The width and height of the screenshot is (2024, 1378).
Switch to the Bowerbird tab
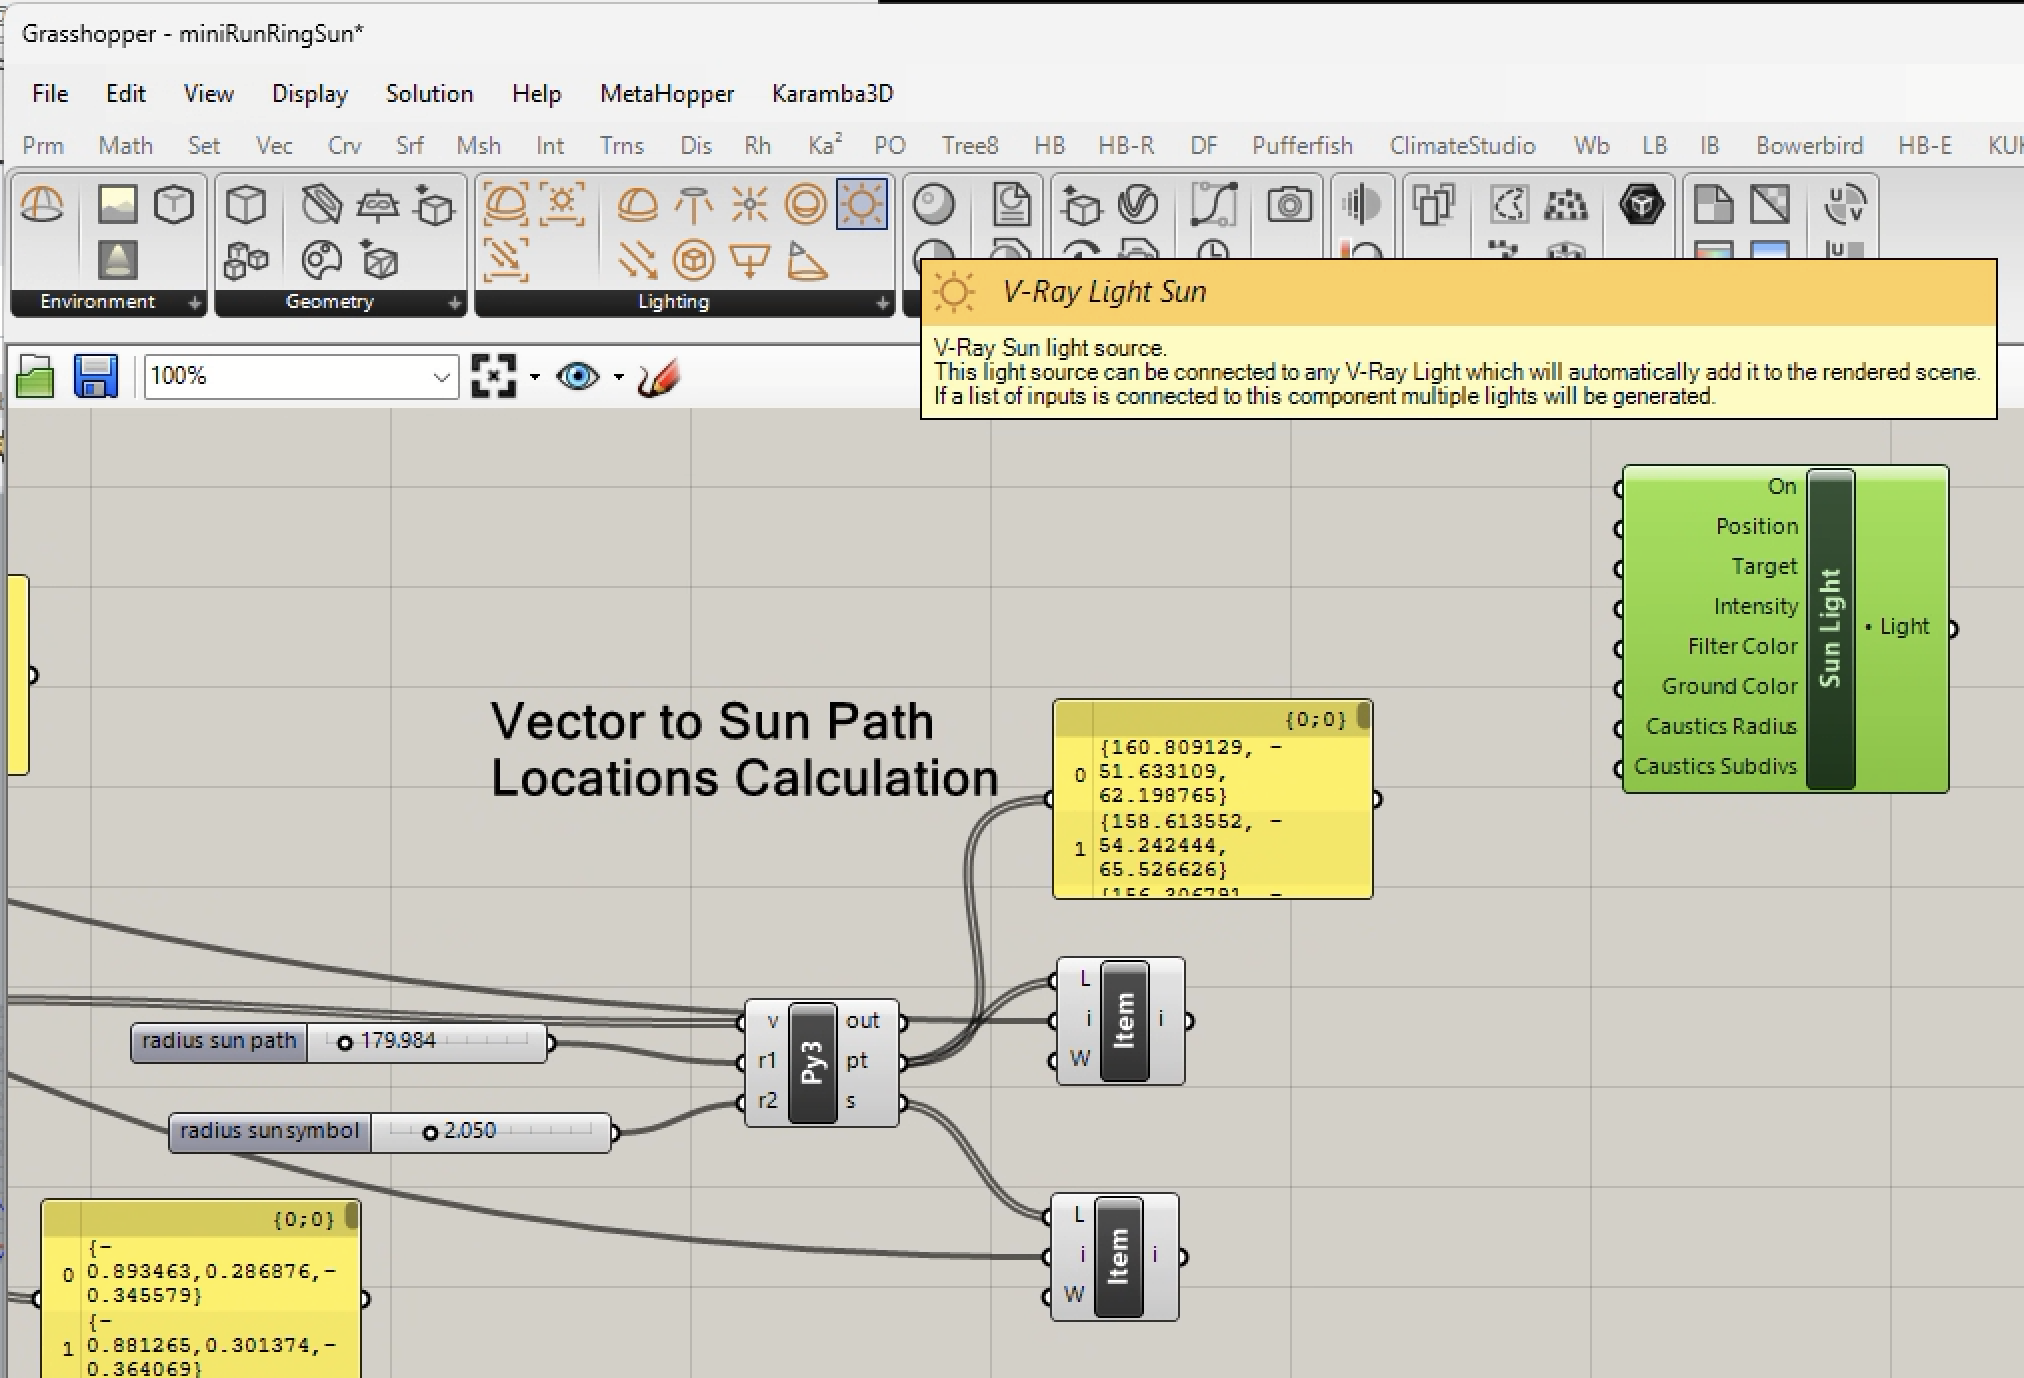(x=1809, y=146)
